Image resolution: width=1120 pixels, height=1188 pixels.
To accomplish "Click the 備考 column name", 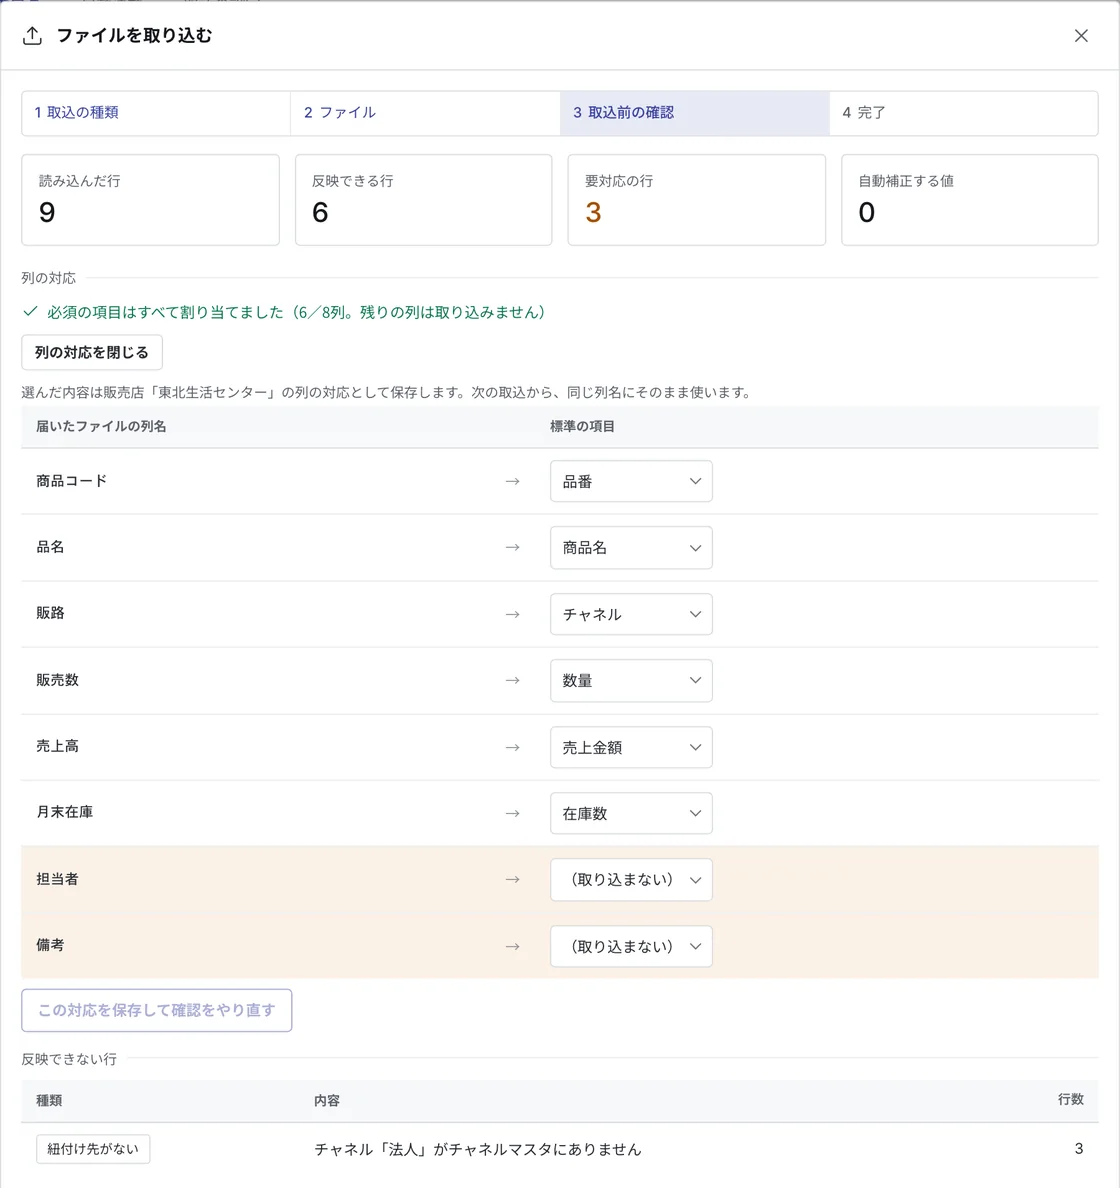I will point(50,946).
